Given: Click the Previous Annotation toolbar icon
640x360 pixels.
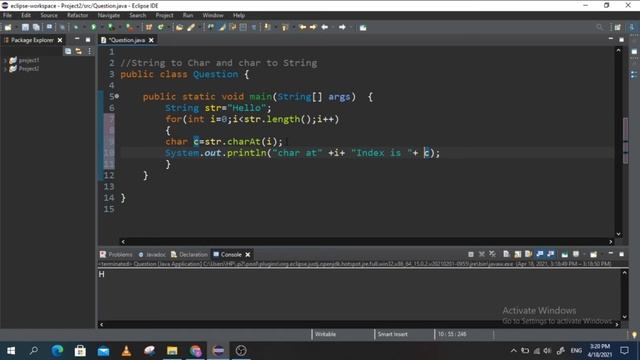Looking at the screenshot, I should 284,27.
